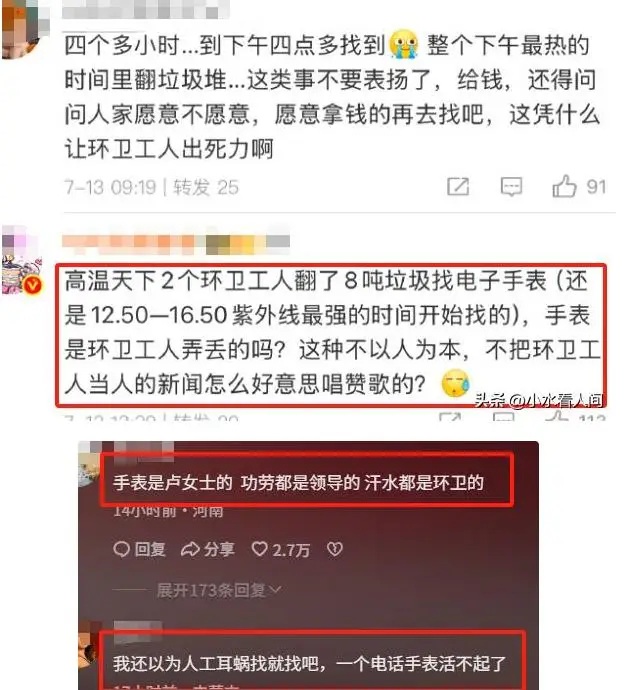Click the 分享 share button
The width and height of the screenshot is (634, 690).
coord(208,549)
